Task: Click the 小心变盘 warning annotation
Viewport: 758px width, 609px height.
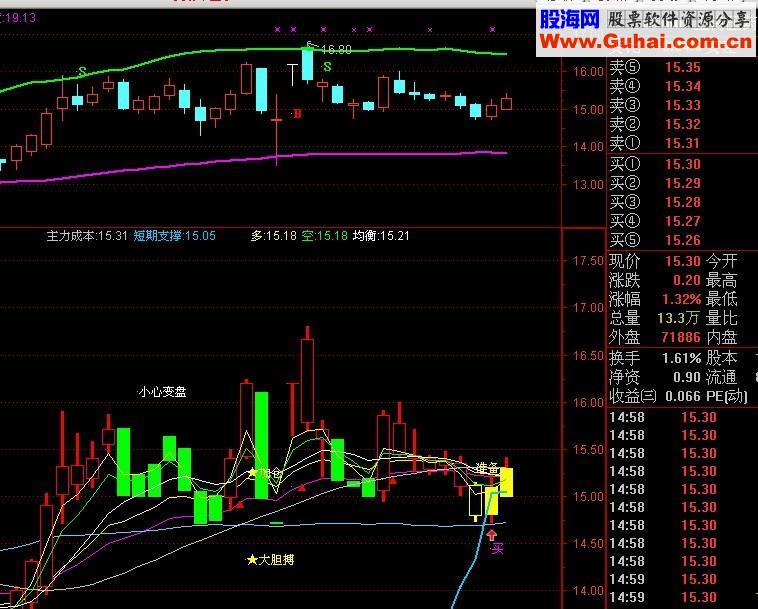Action: pyautogui.click(x=162, y=392)
